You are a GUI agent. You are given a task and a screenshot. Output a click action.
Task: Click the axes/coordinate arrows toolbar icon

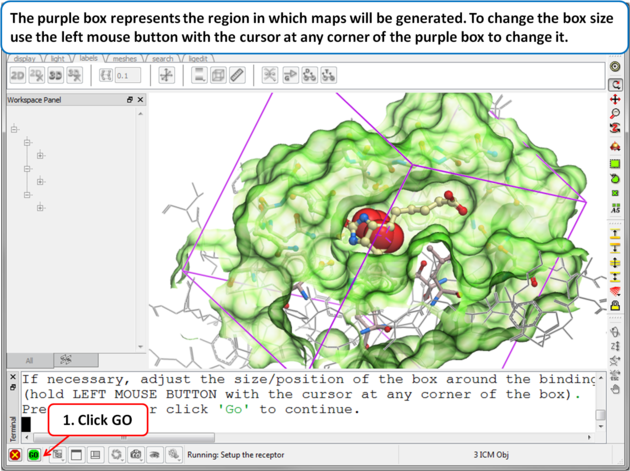[x=166, y=76]
